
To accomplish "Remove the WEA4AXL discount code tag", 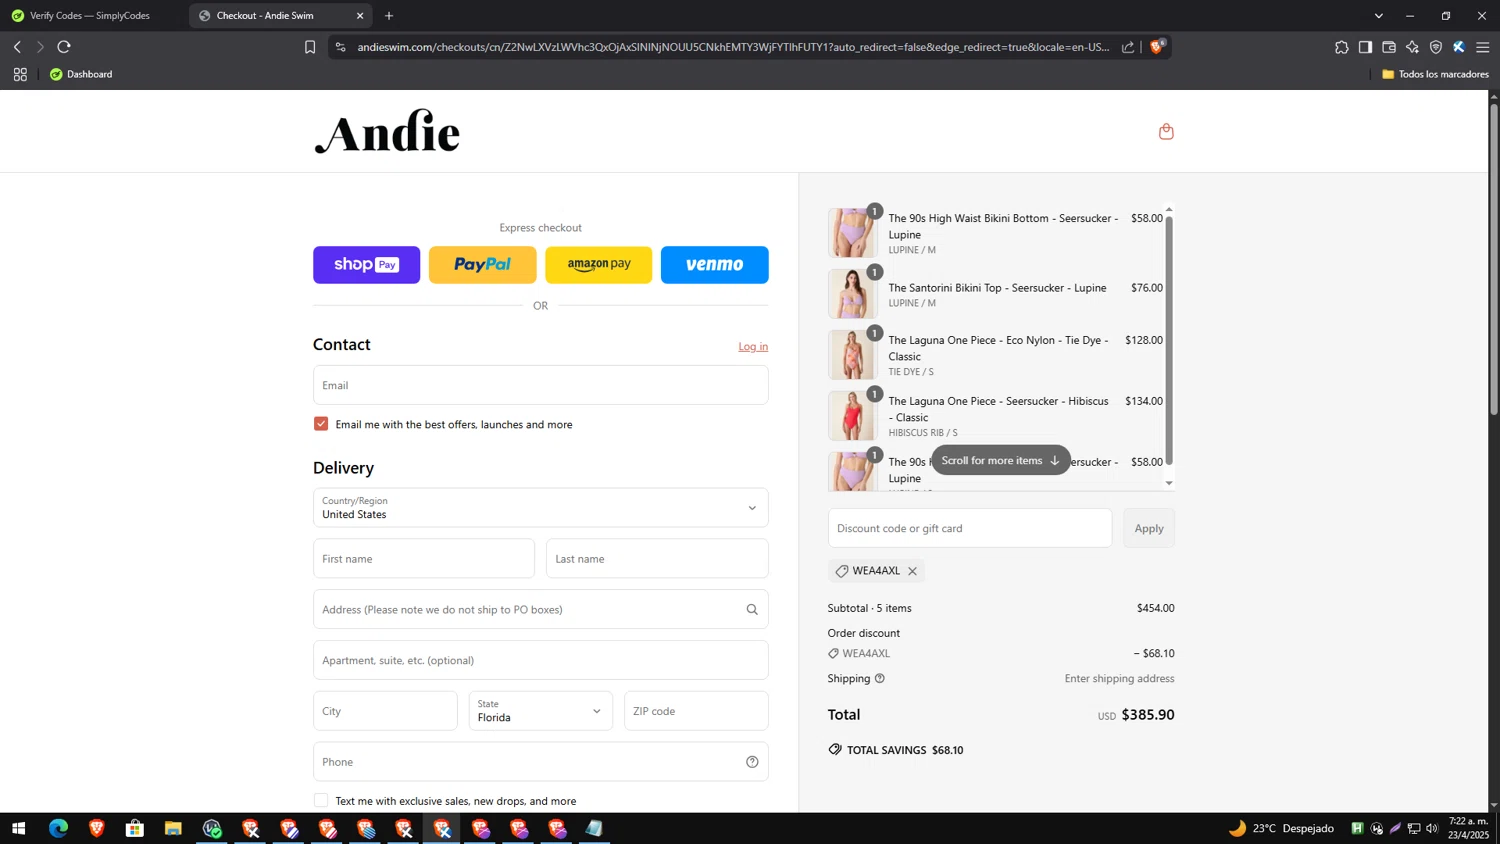I will (x=912, y=571).
